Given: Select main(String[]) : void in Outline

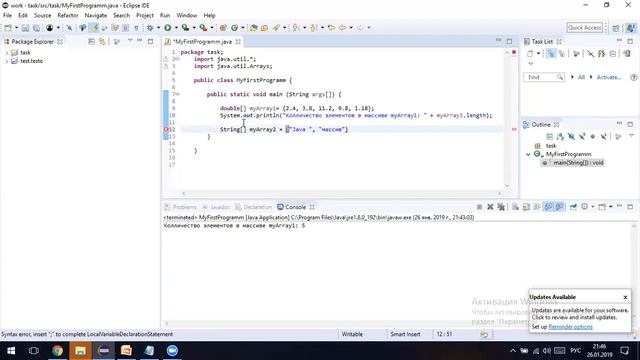Looking at the screenshot, I should pos(578,163).
